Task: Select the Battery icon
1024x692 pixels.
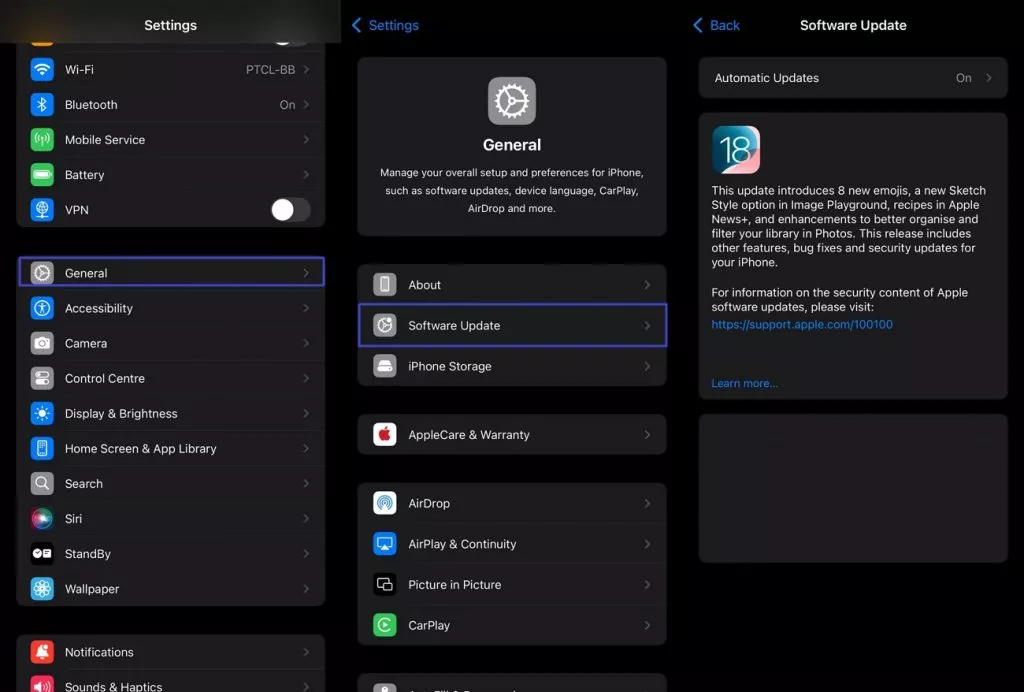Action: (41, 174)
